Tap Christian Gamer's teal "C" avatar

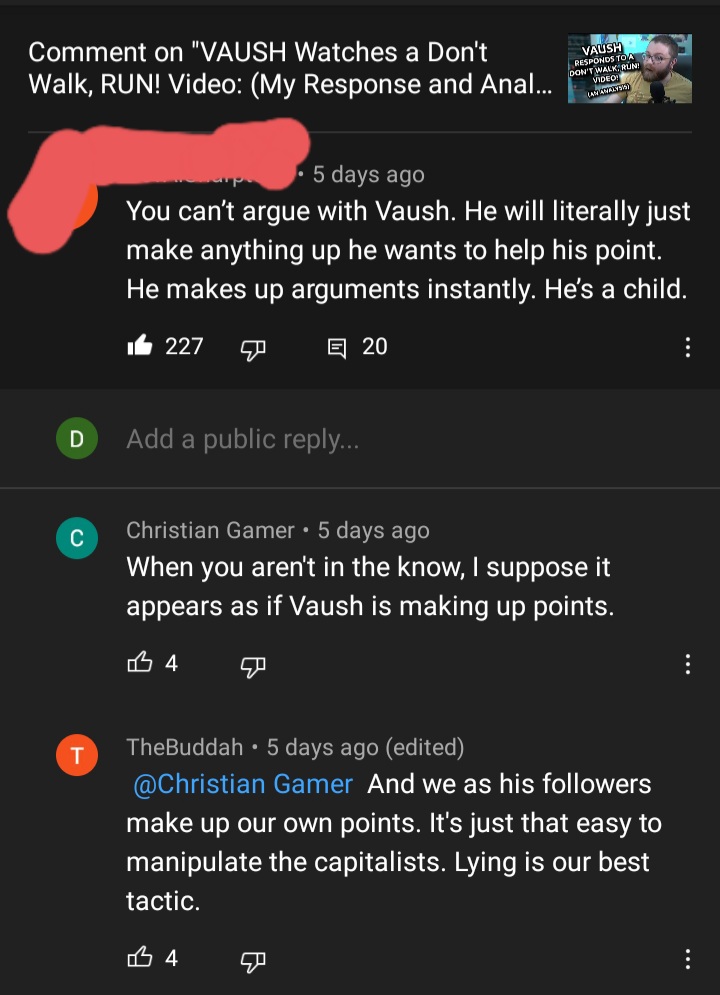[76, 539]
